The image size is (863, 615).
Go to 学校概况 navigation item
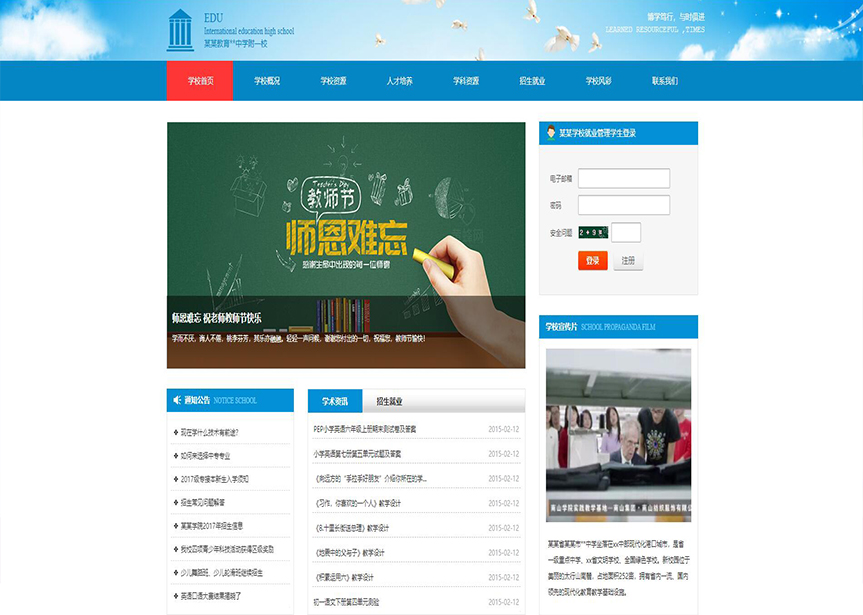[266, 81]
